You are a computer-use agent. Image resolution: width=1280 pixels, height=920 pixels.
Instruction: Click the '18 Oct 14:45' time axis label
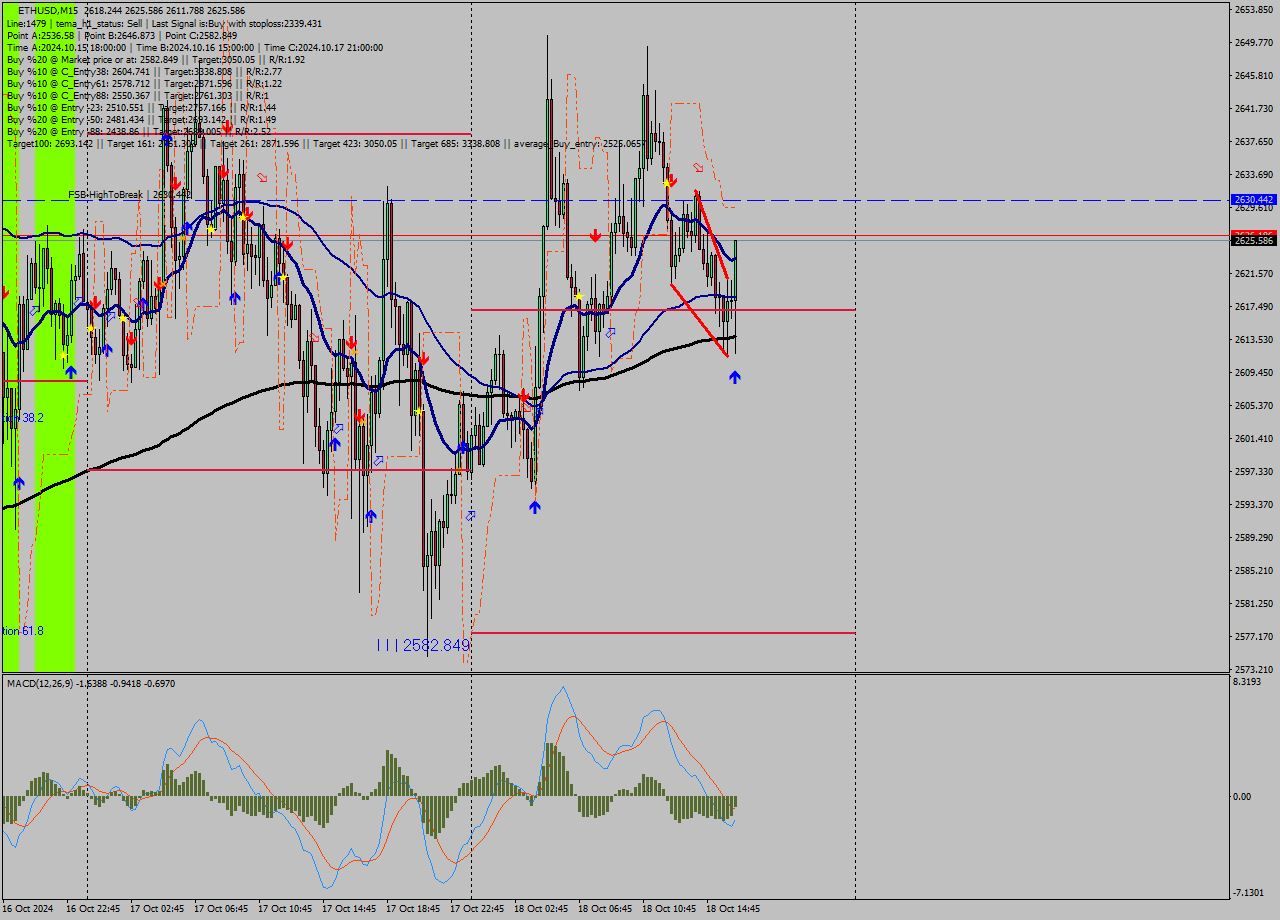[733, 909]
